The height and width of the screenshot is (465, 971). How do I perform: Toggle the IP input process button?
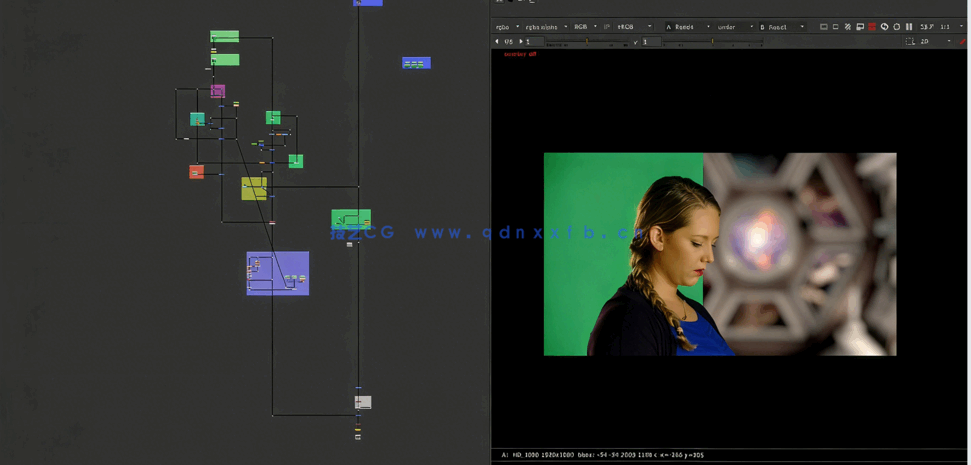click(607, 27)
